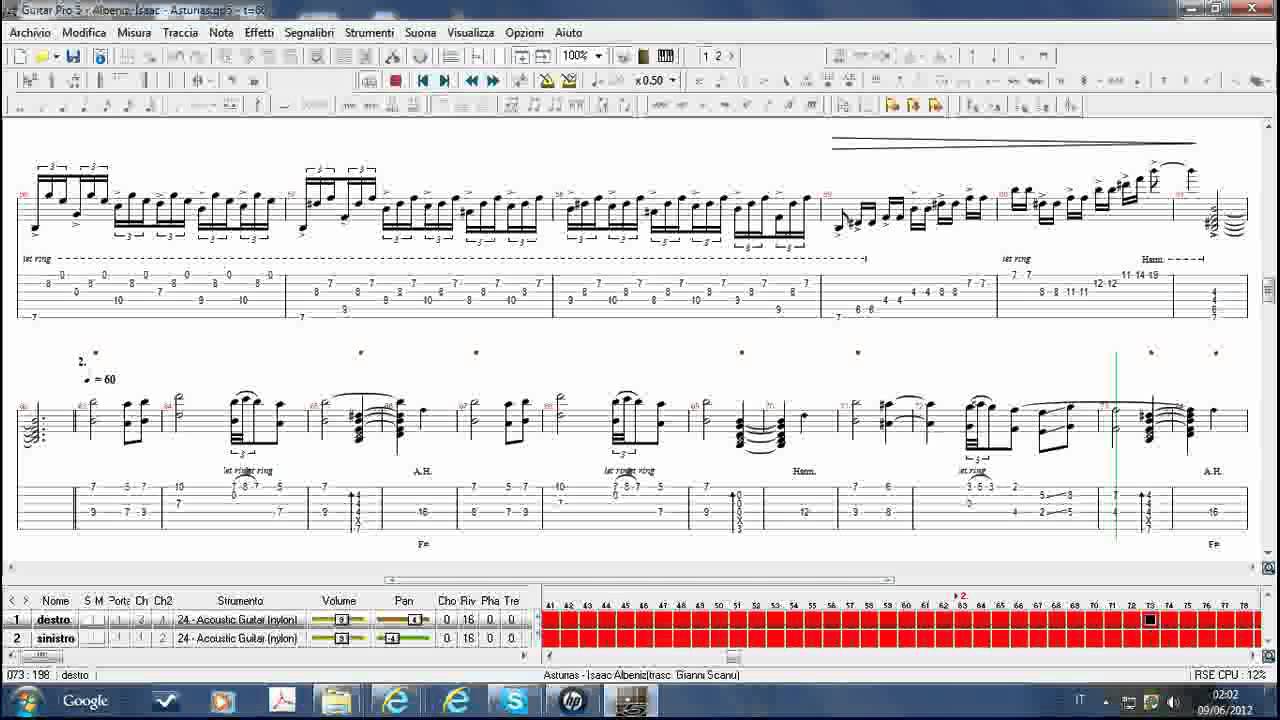
Task: Jump to last bar playback icon
Action: (444, 81)
